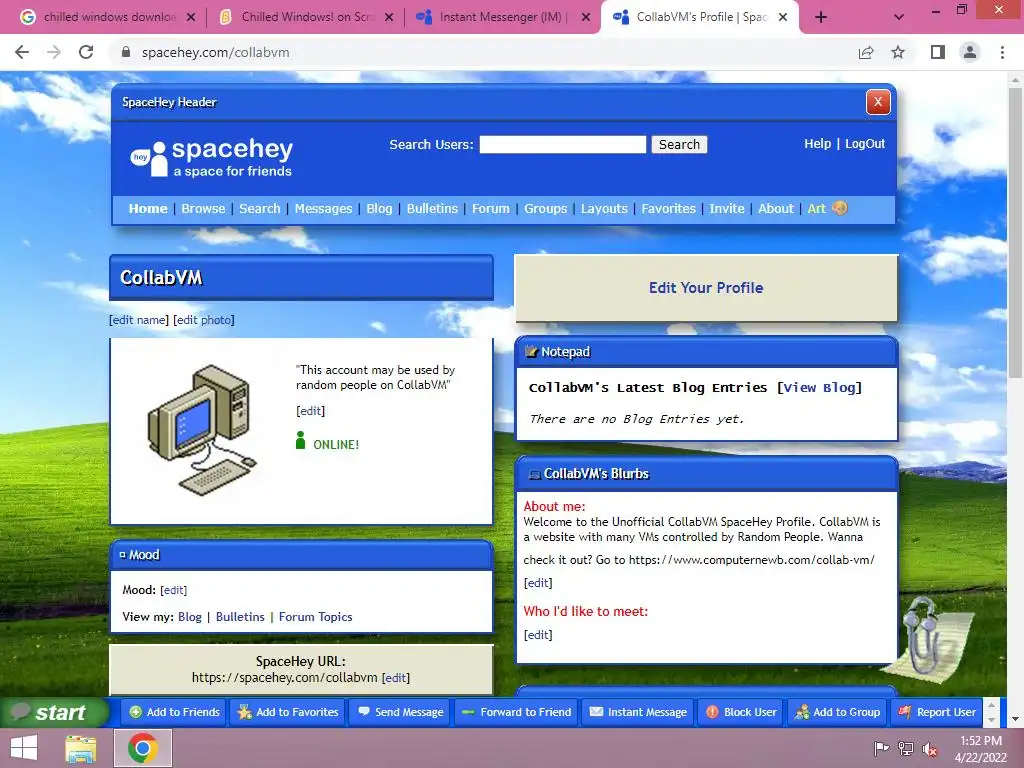Click the CollabVM computer profile picture
This screenshot has width=1024, height=768.
click(x=202, y=430)
